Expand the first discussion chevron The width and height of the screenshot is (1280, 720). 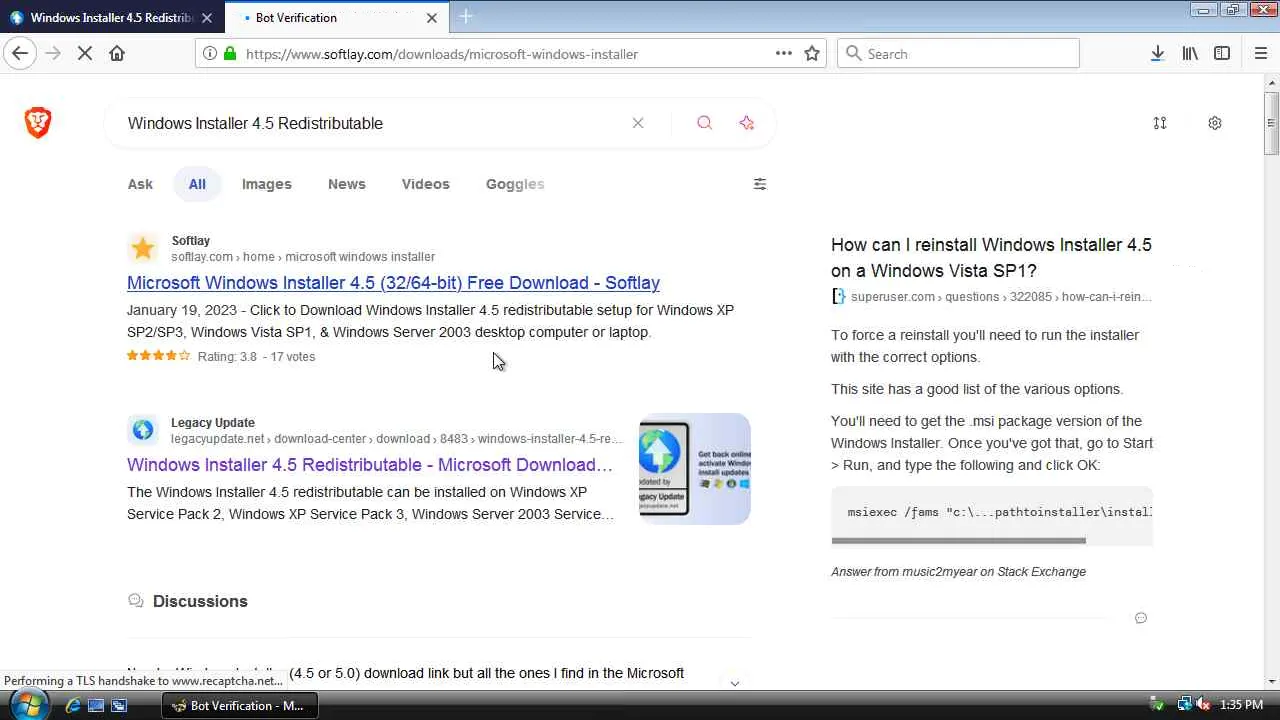click(735, 683)
